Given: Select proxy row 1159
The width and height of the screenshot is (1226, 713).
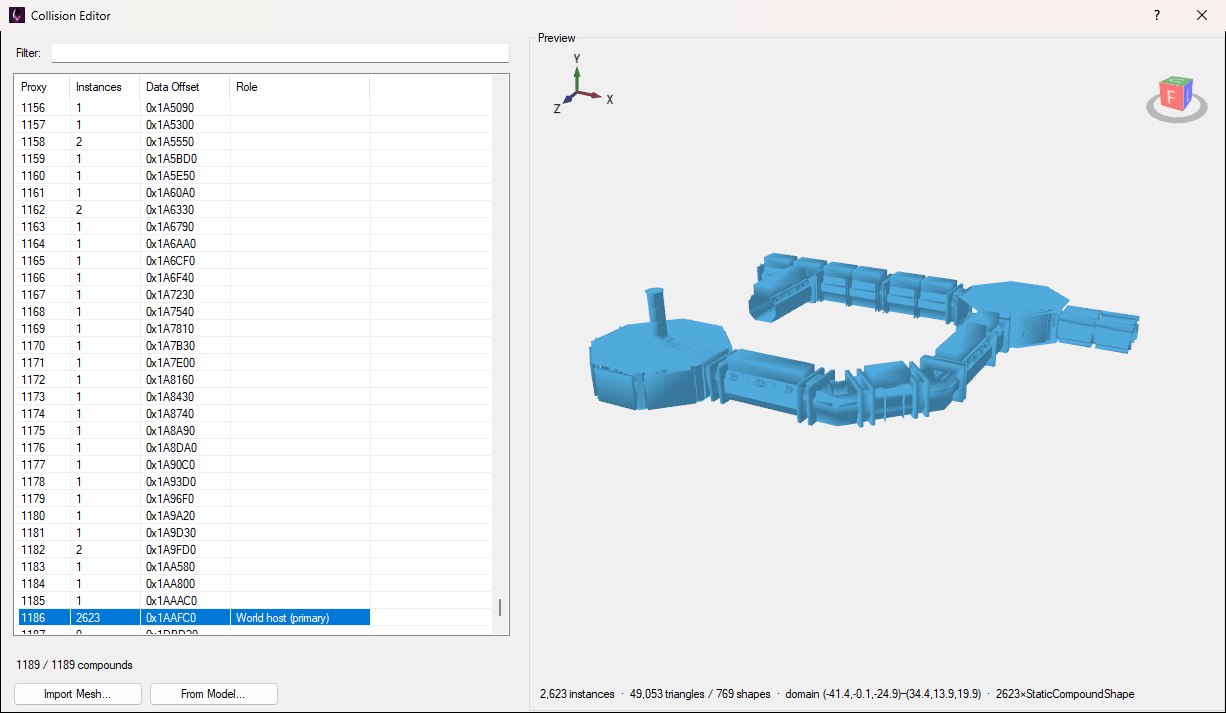Looking at the screenshot, I should [194, 159].
